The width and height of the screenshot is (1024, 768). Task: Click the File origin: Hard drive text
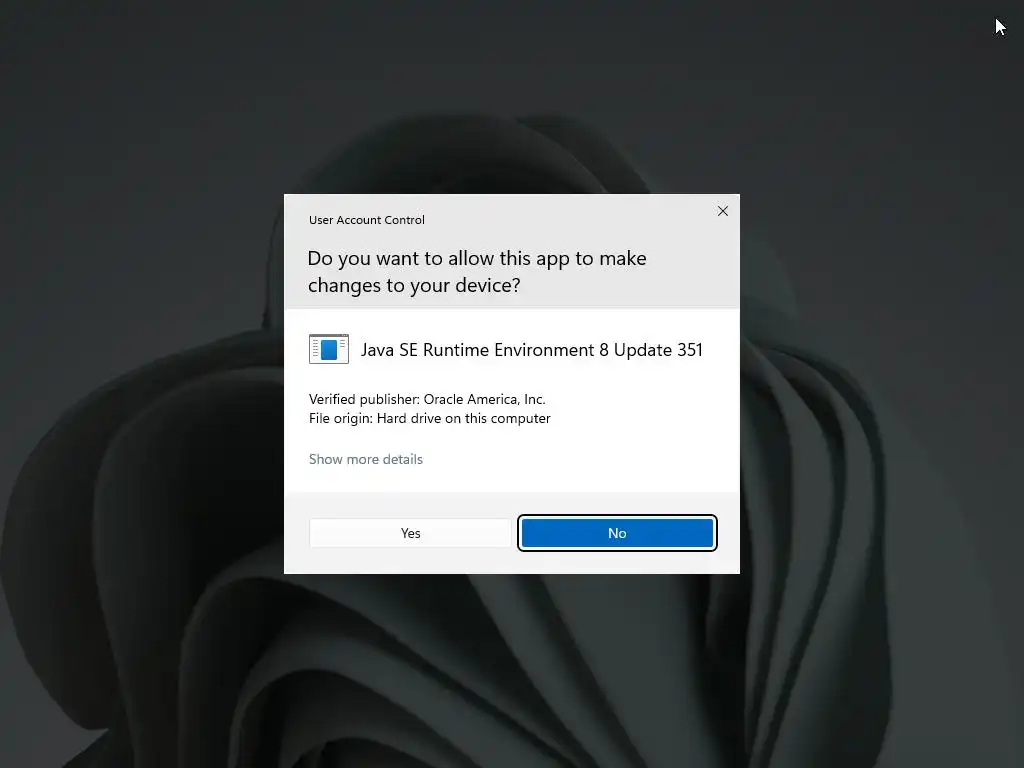[430, 418]
